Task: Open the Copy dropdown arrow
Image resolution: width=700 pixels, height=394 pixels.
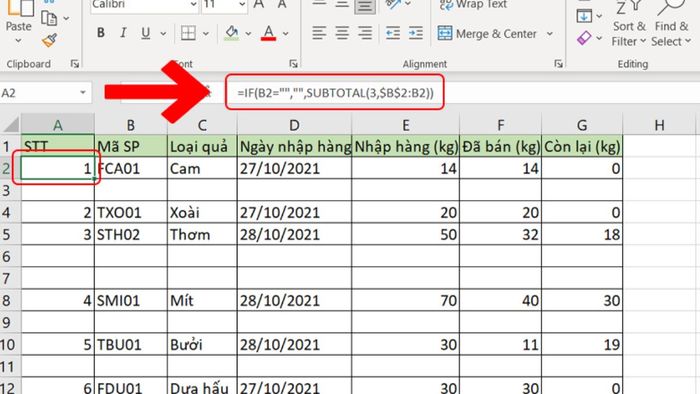Action: pos(67,19)
